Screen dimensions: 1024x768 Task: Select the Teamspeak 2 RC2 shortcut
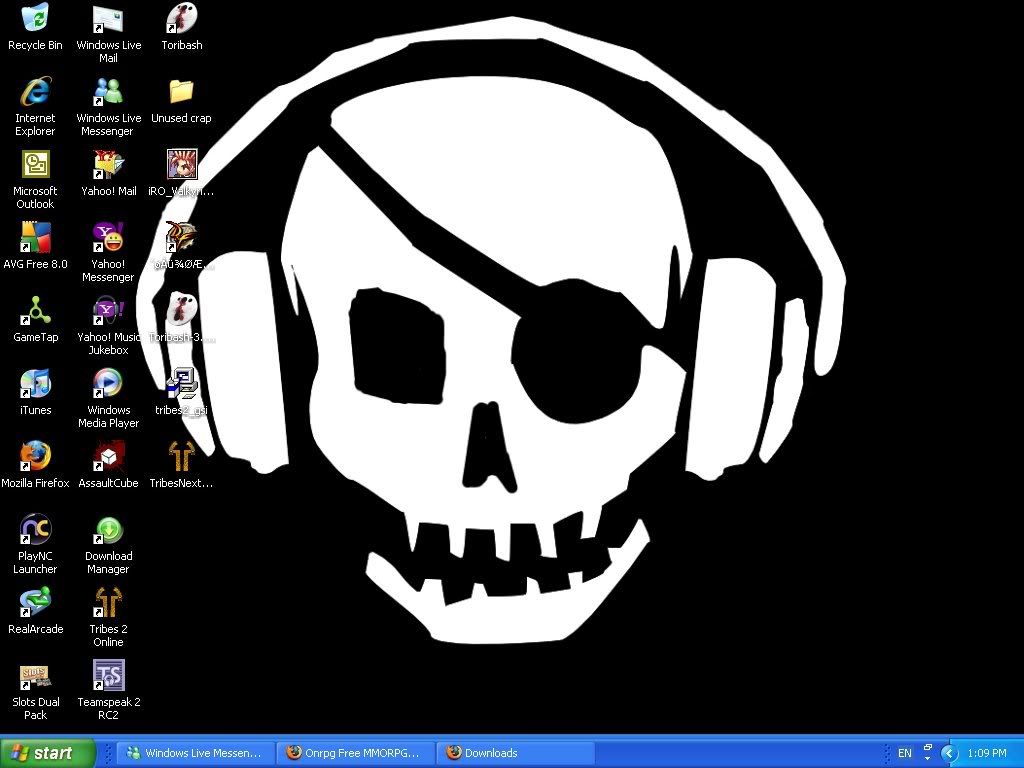coord(108,676)
